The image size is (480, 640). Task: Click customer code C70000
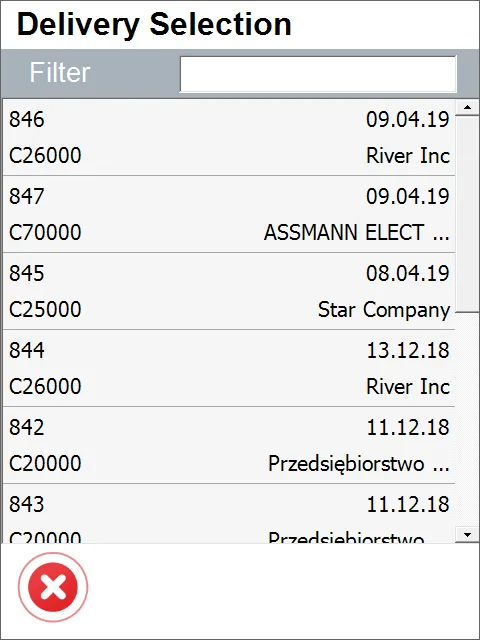pyautogui.click(x=45, y=232)
